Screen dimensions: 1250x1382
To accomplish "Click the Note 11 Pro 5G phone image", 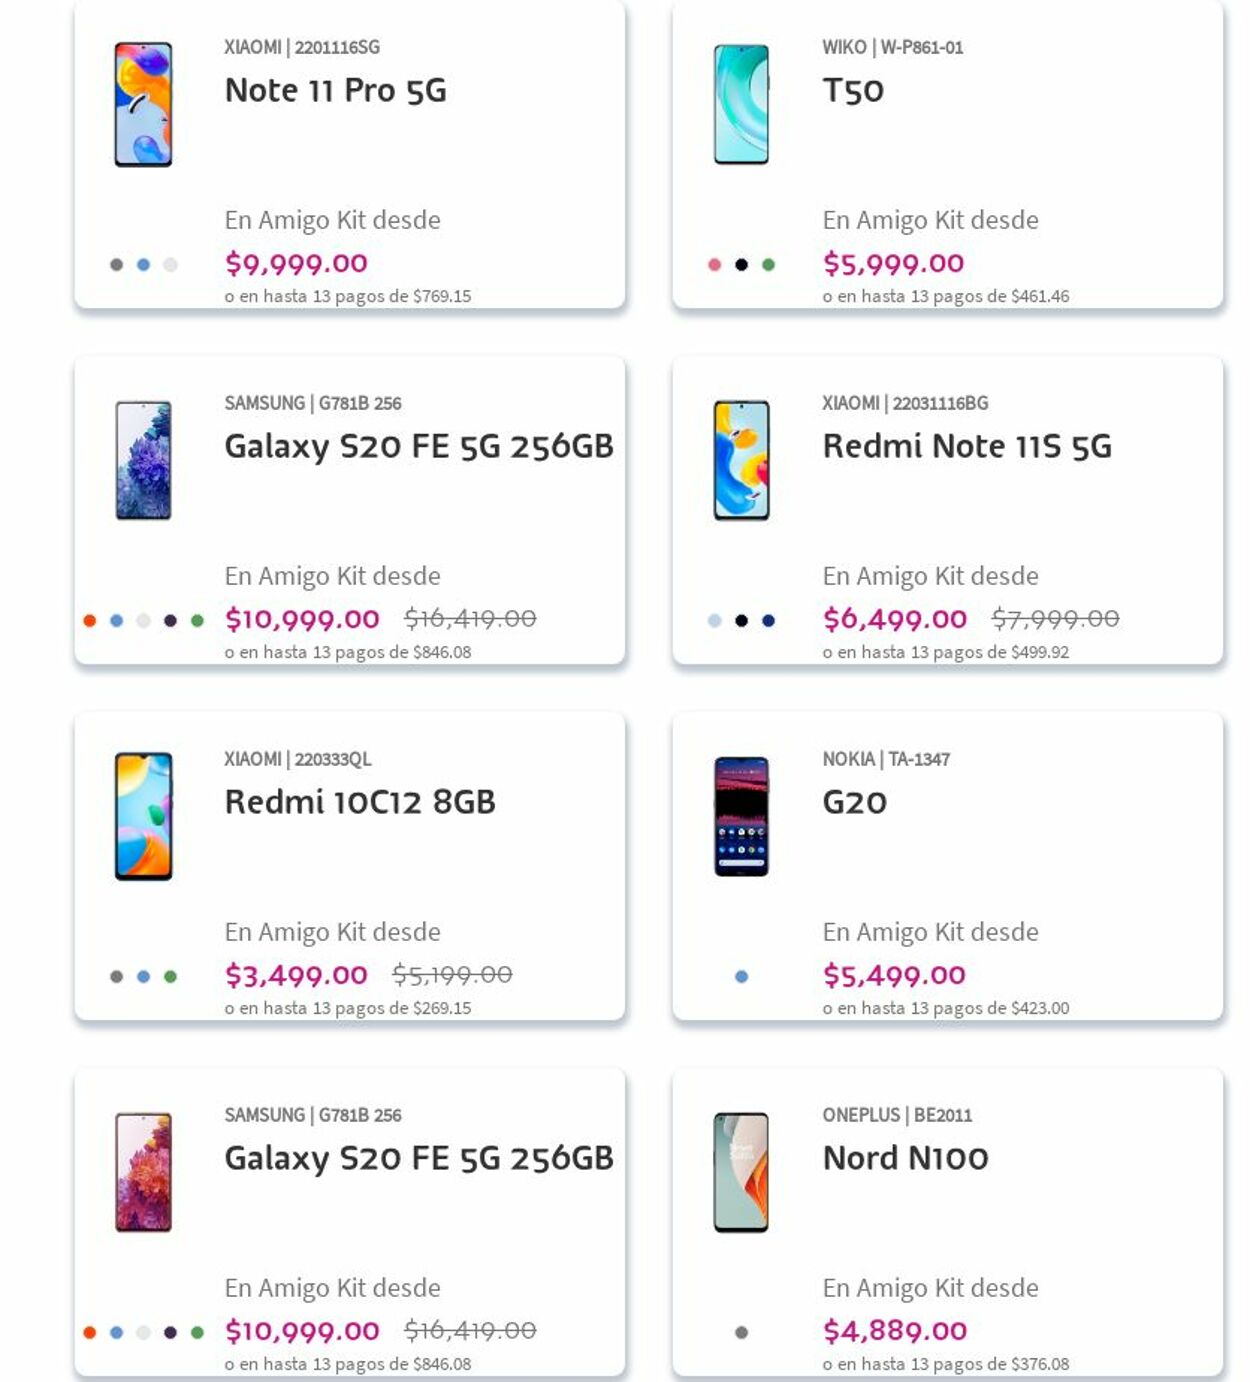I will click(x=143, y=104).
